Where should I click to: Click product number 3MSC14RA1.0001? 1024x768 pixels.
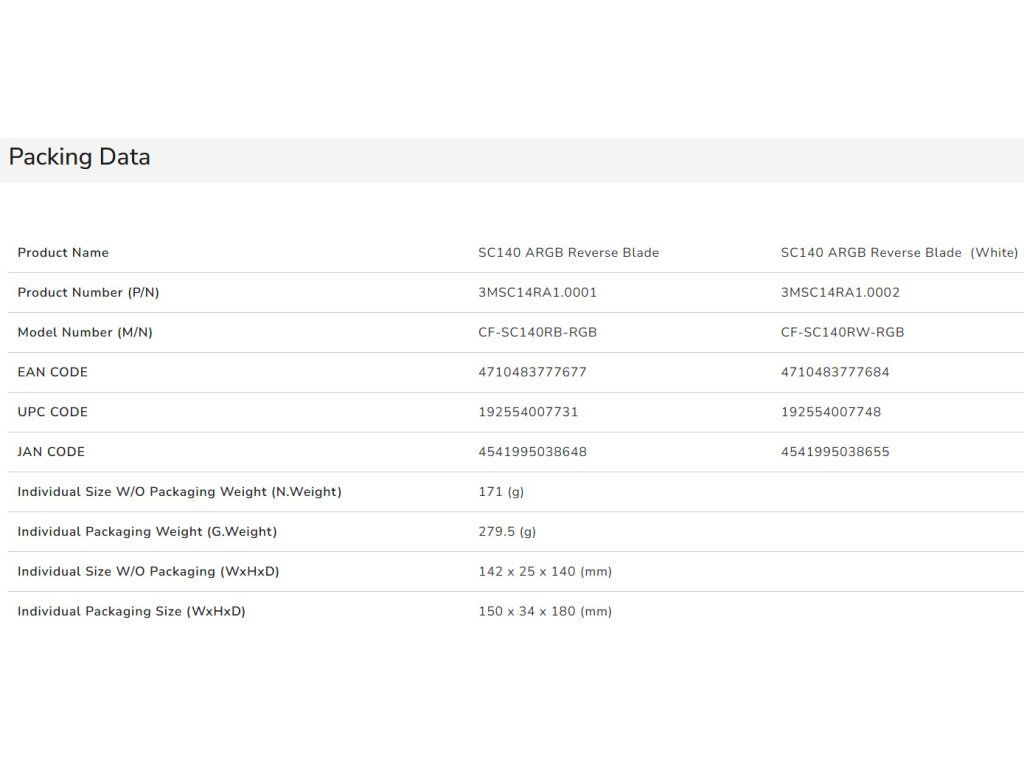(x=537, y=293)
